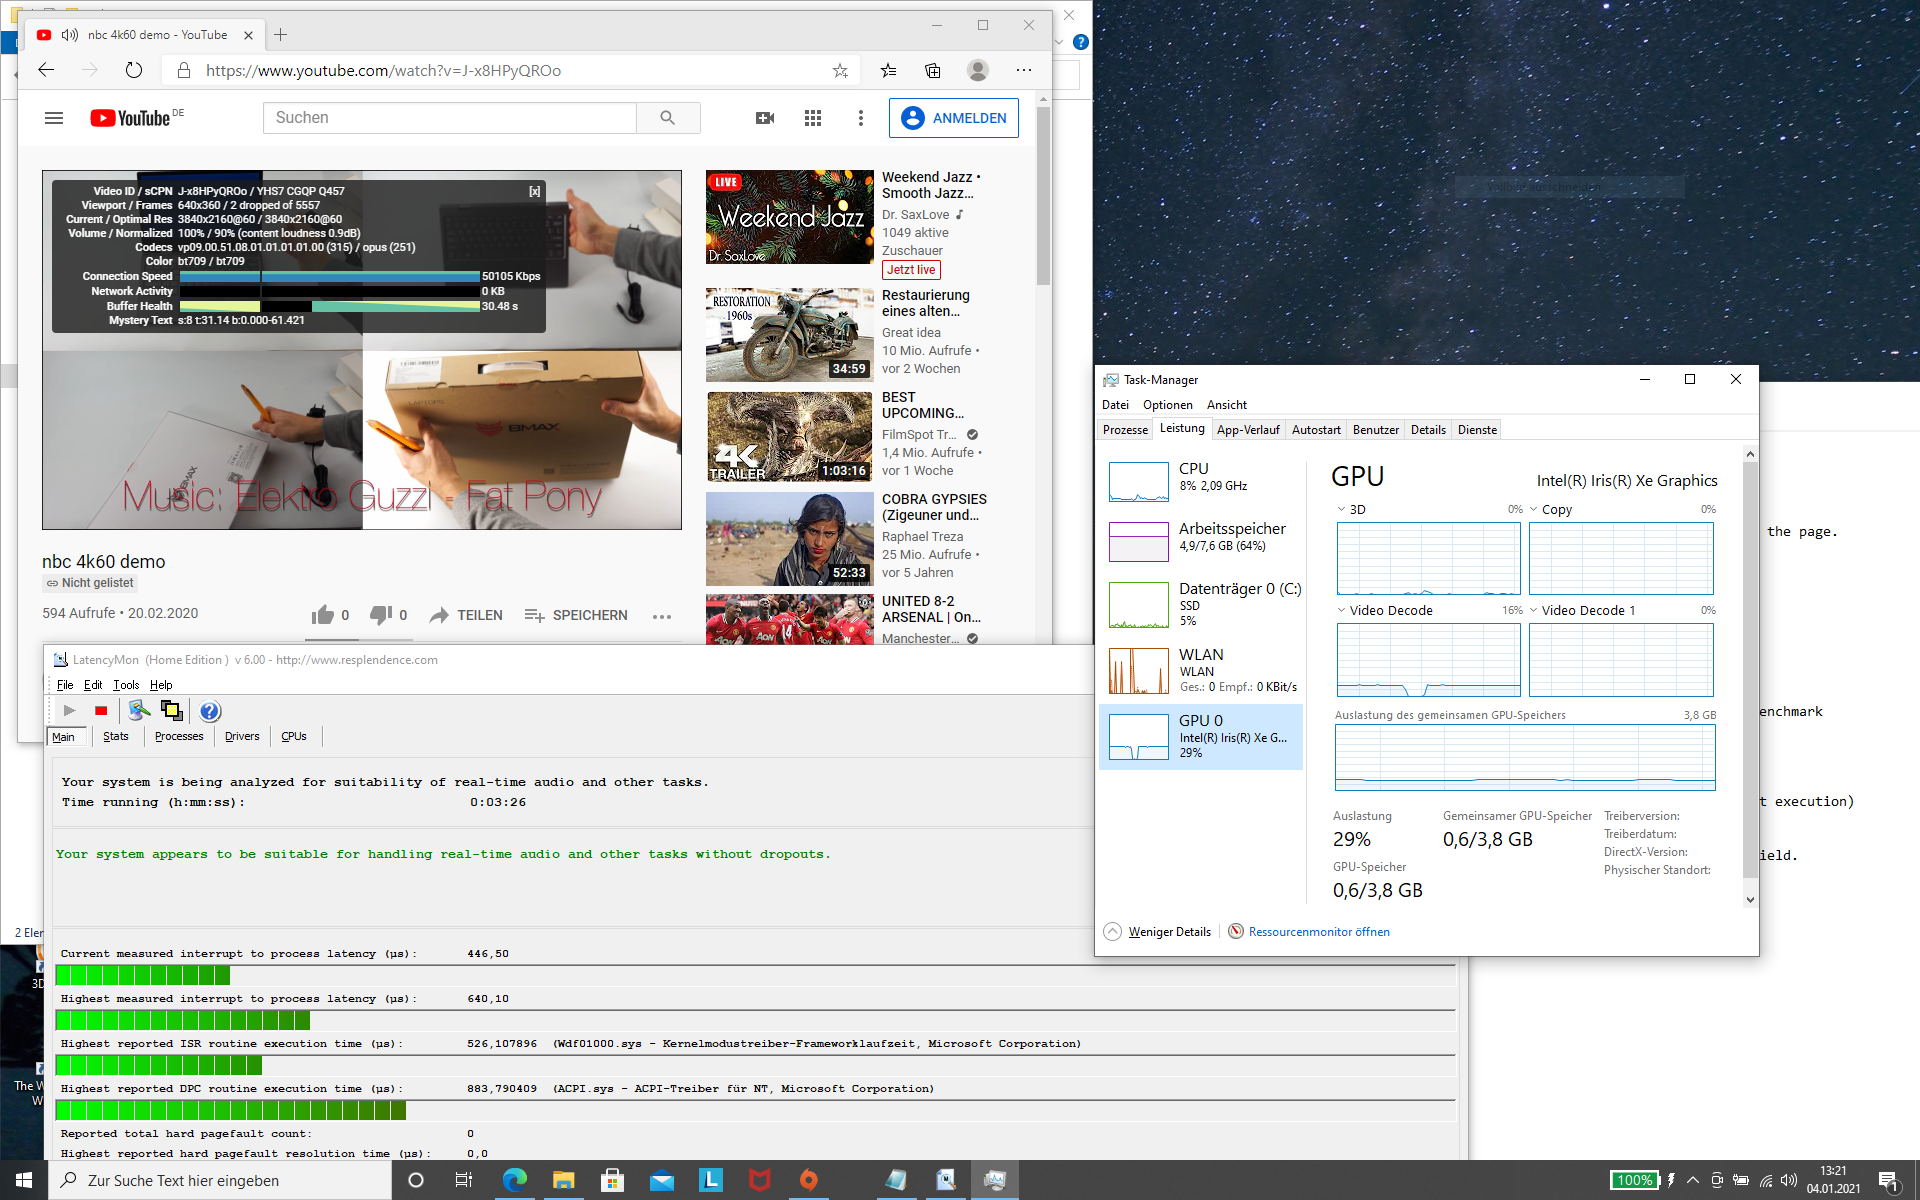Switch to the Prozesse tab
1920x1200 pixels.
coord(1125,430)
